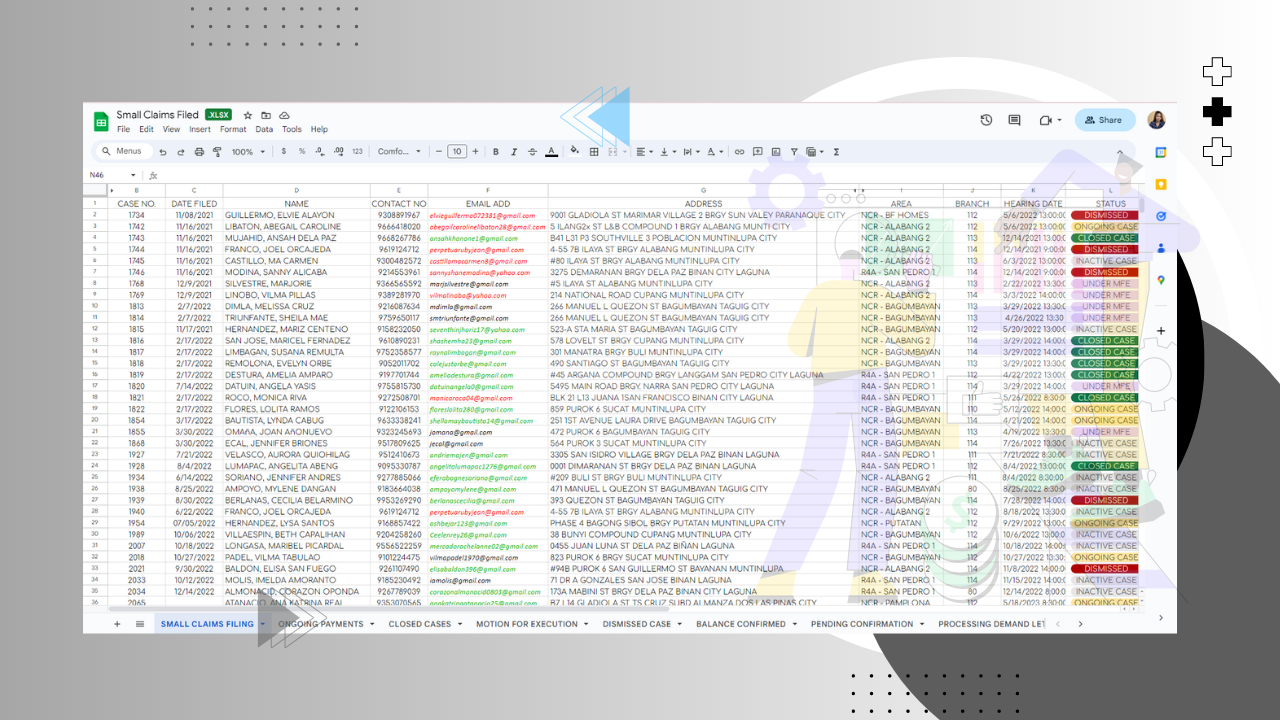Redo the last action
The height and width of the screenshot is (720, 1280).
coord(181,152)
